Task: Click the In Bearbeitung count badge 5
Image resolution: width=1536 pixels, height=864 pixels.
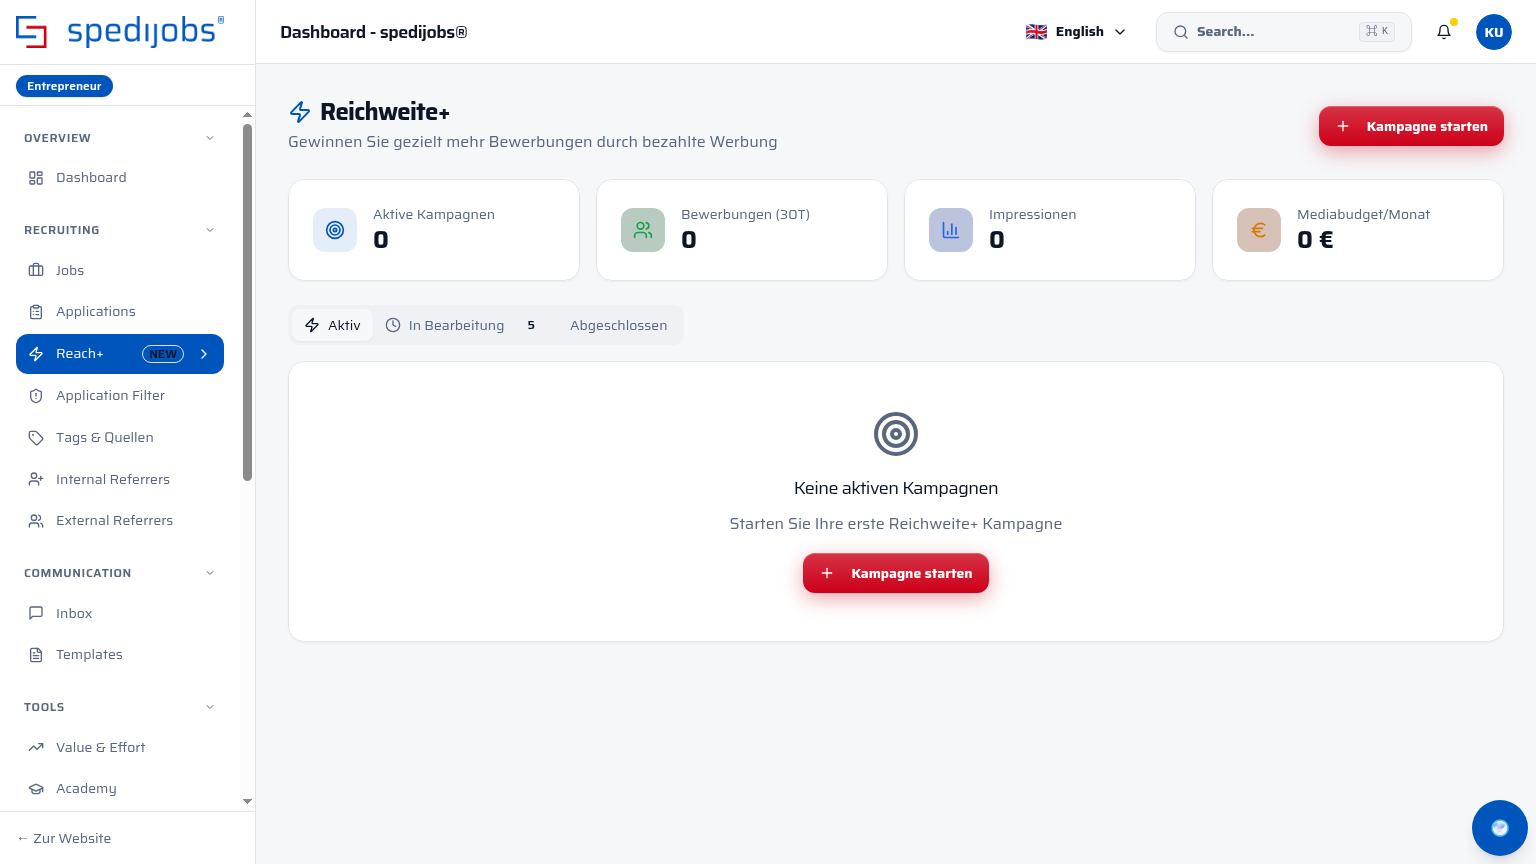Action: (x=531, y=325)
